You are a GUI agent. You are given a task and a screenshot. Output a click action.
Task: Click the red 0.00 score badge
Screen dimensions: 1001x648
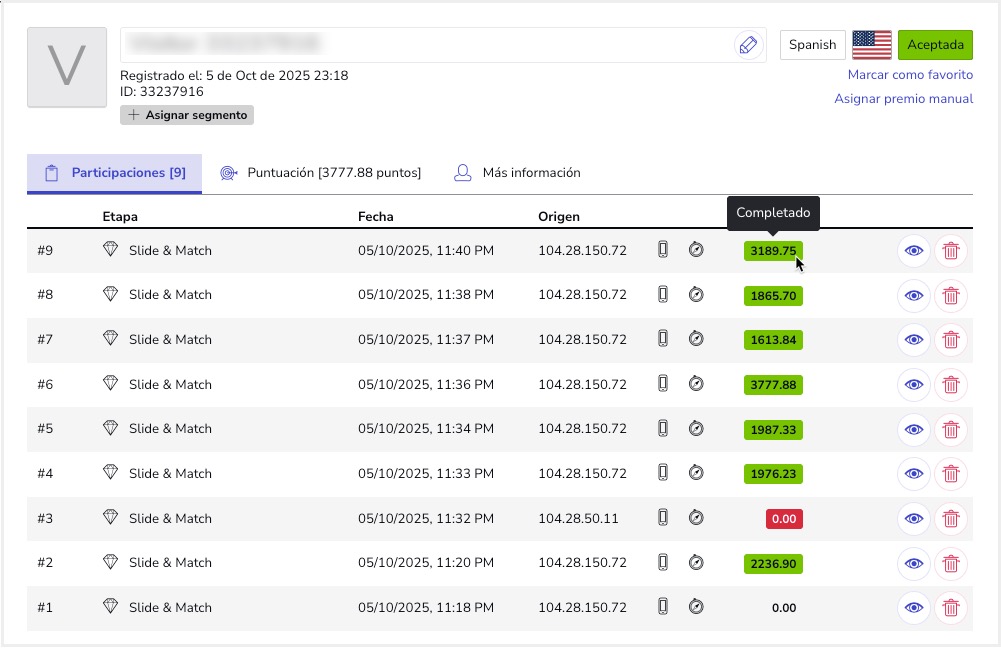tap(784, 519)
